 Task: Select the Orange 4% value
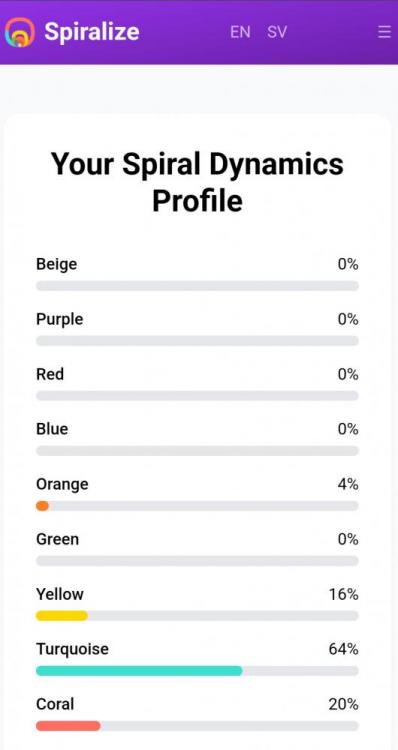click(x=348, y=484)
